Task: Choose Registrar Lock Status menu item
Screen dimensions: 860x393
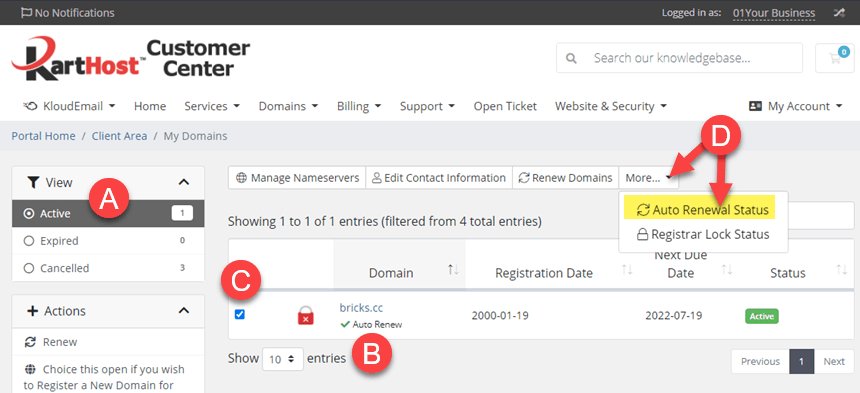Action: 703,235
